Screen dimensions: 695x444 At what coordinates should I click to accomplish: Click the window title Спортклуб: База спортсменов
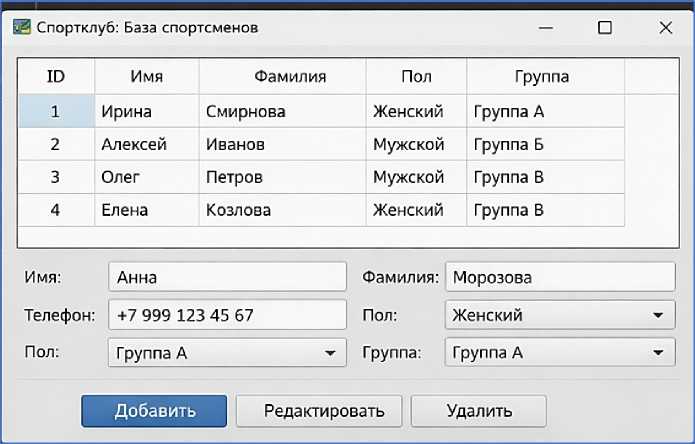(147, 27)
